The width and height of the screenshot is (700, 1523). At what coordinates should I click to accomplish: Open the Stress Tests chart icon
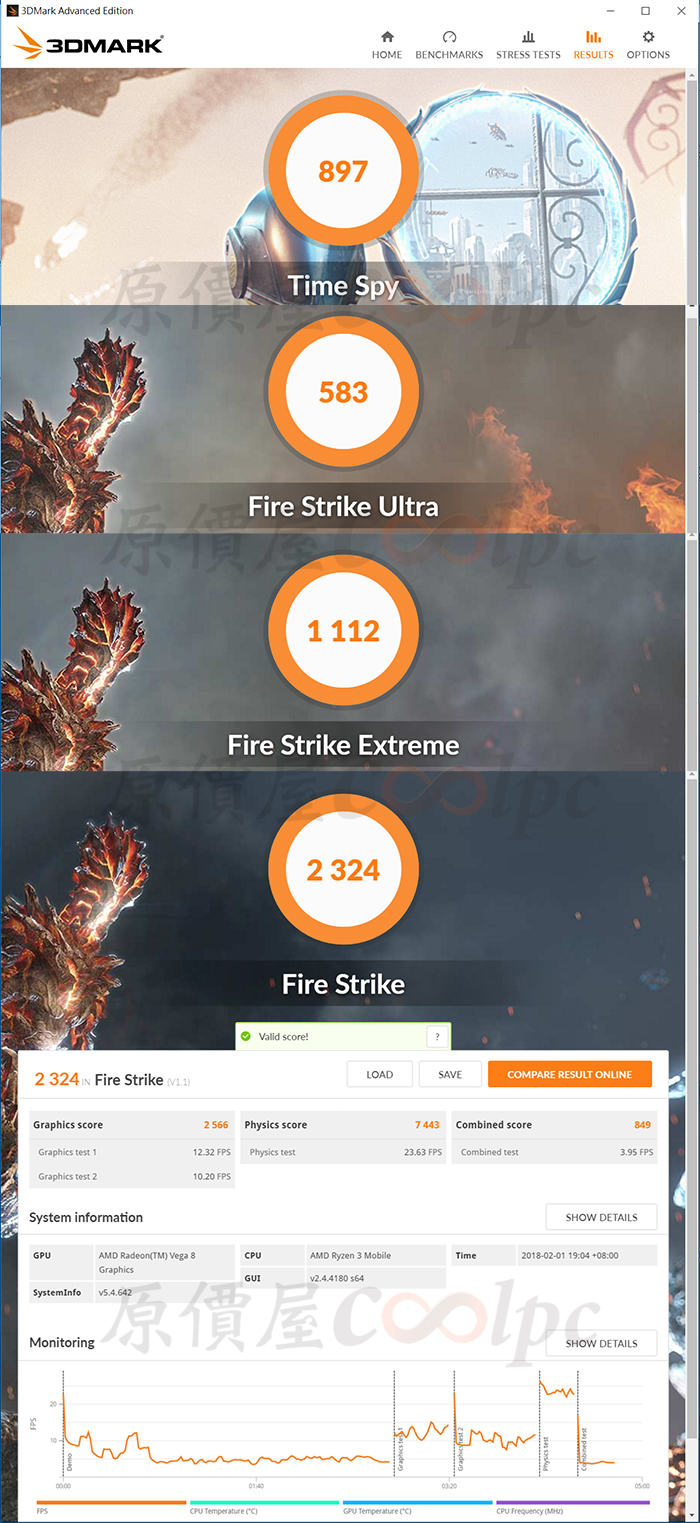[528, 37]
